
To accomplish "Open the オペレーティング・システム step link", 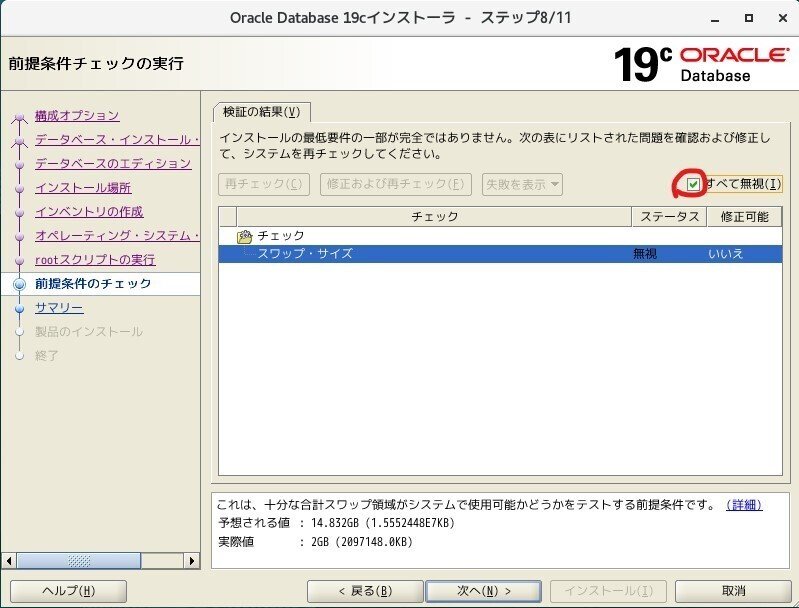I will pos(117,235).
